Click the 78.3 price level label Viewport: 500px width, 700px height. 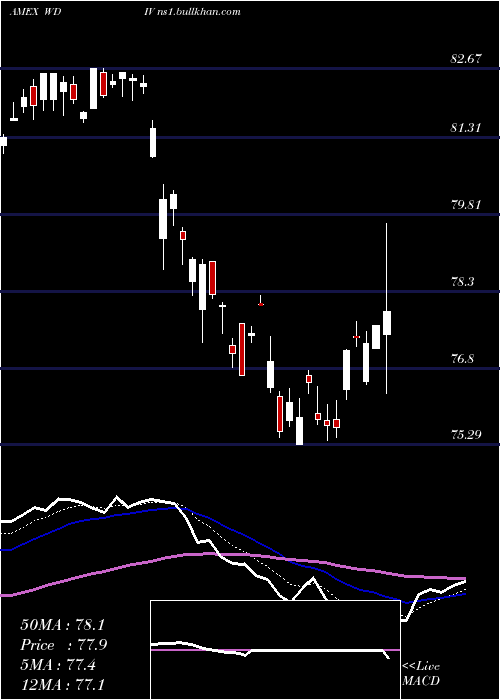point(464,282)
